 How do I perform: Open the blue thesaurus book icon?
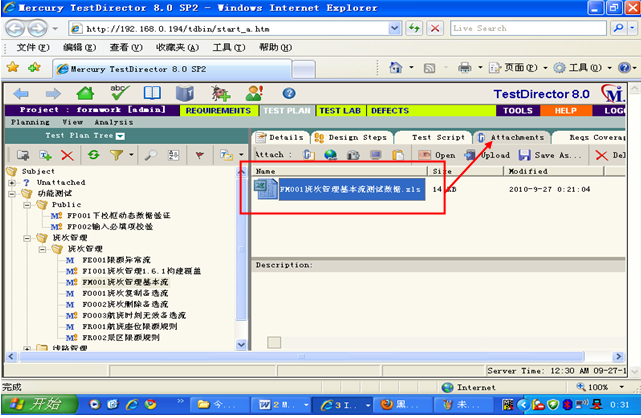click(x=185, y=93)
